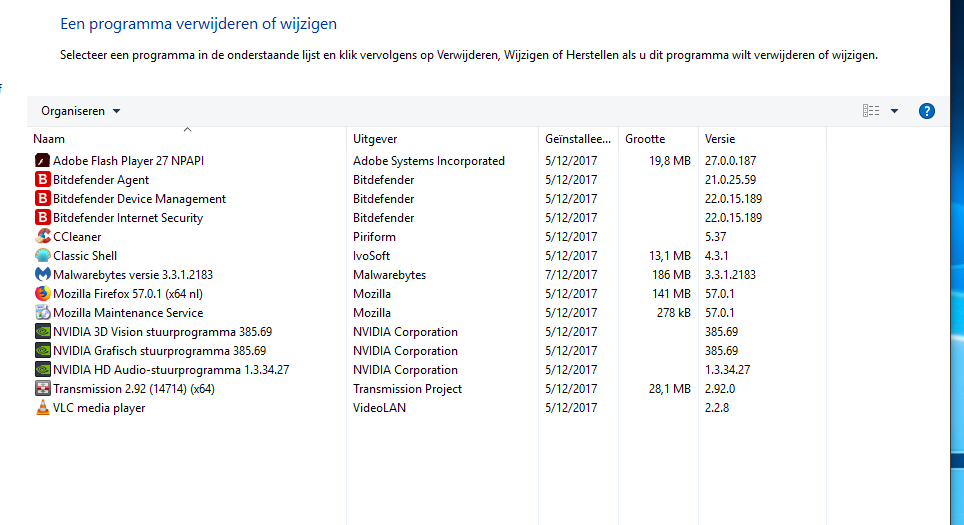The height and width of the screenshot is (525, 964).
Task: Select the Classic Shell entry name
Action: pyautogui.click(x=85, y=256)
